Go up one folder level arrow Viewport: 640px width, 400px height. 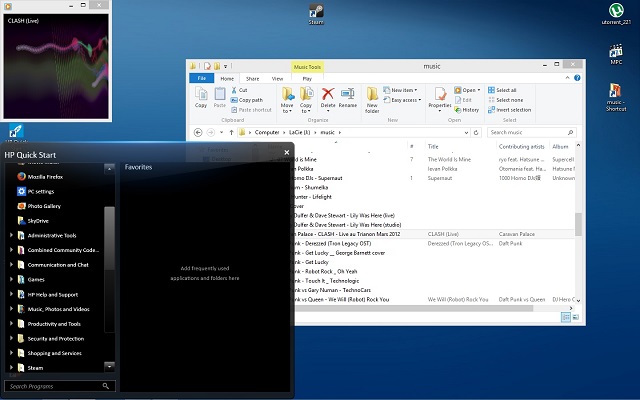pos(231,132)
